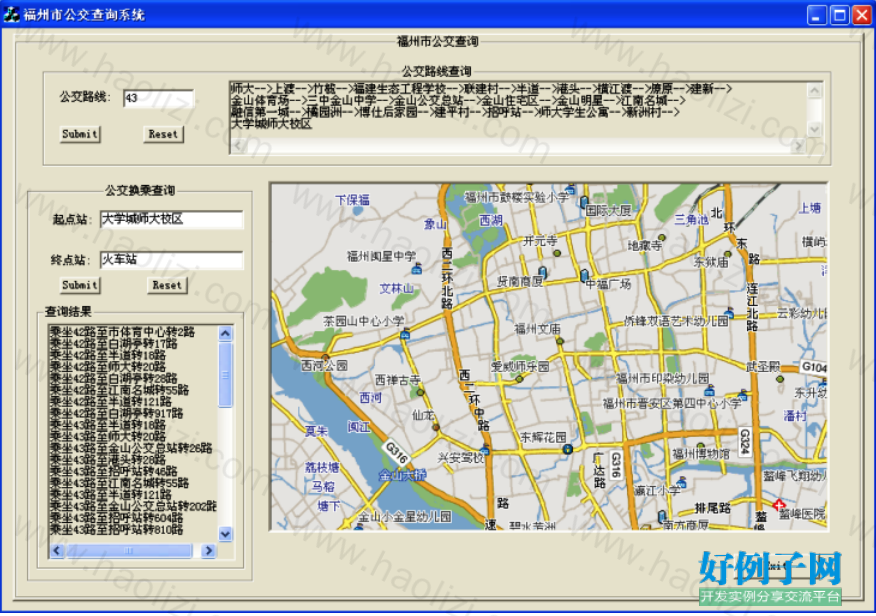Click the 西湖 label on the map
Image resolution: width=876 pixels, height=616 pixels.
pyautogui.click(x=491, y=221)
